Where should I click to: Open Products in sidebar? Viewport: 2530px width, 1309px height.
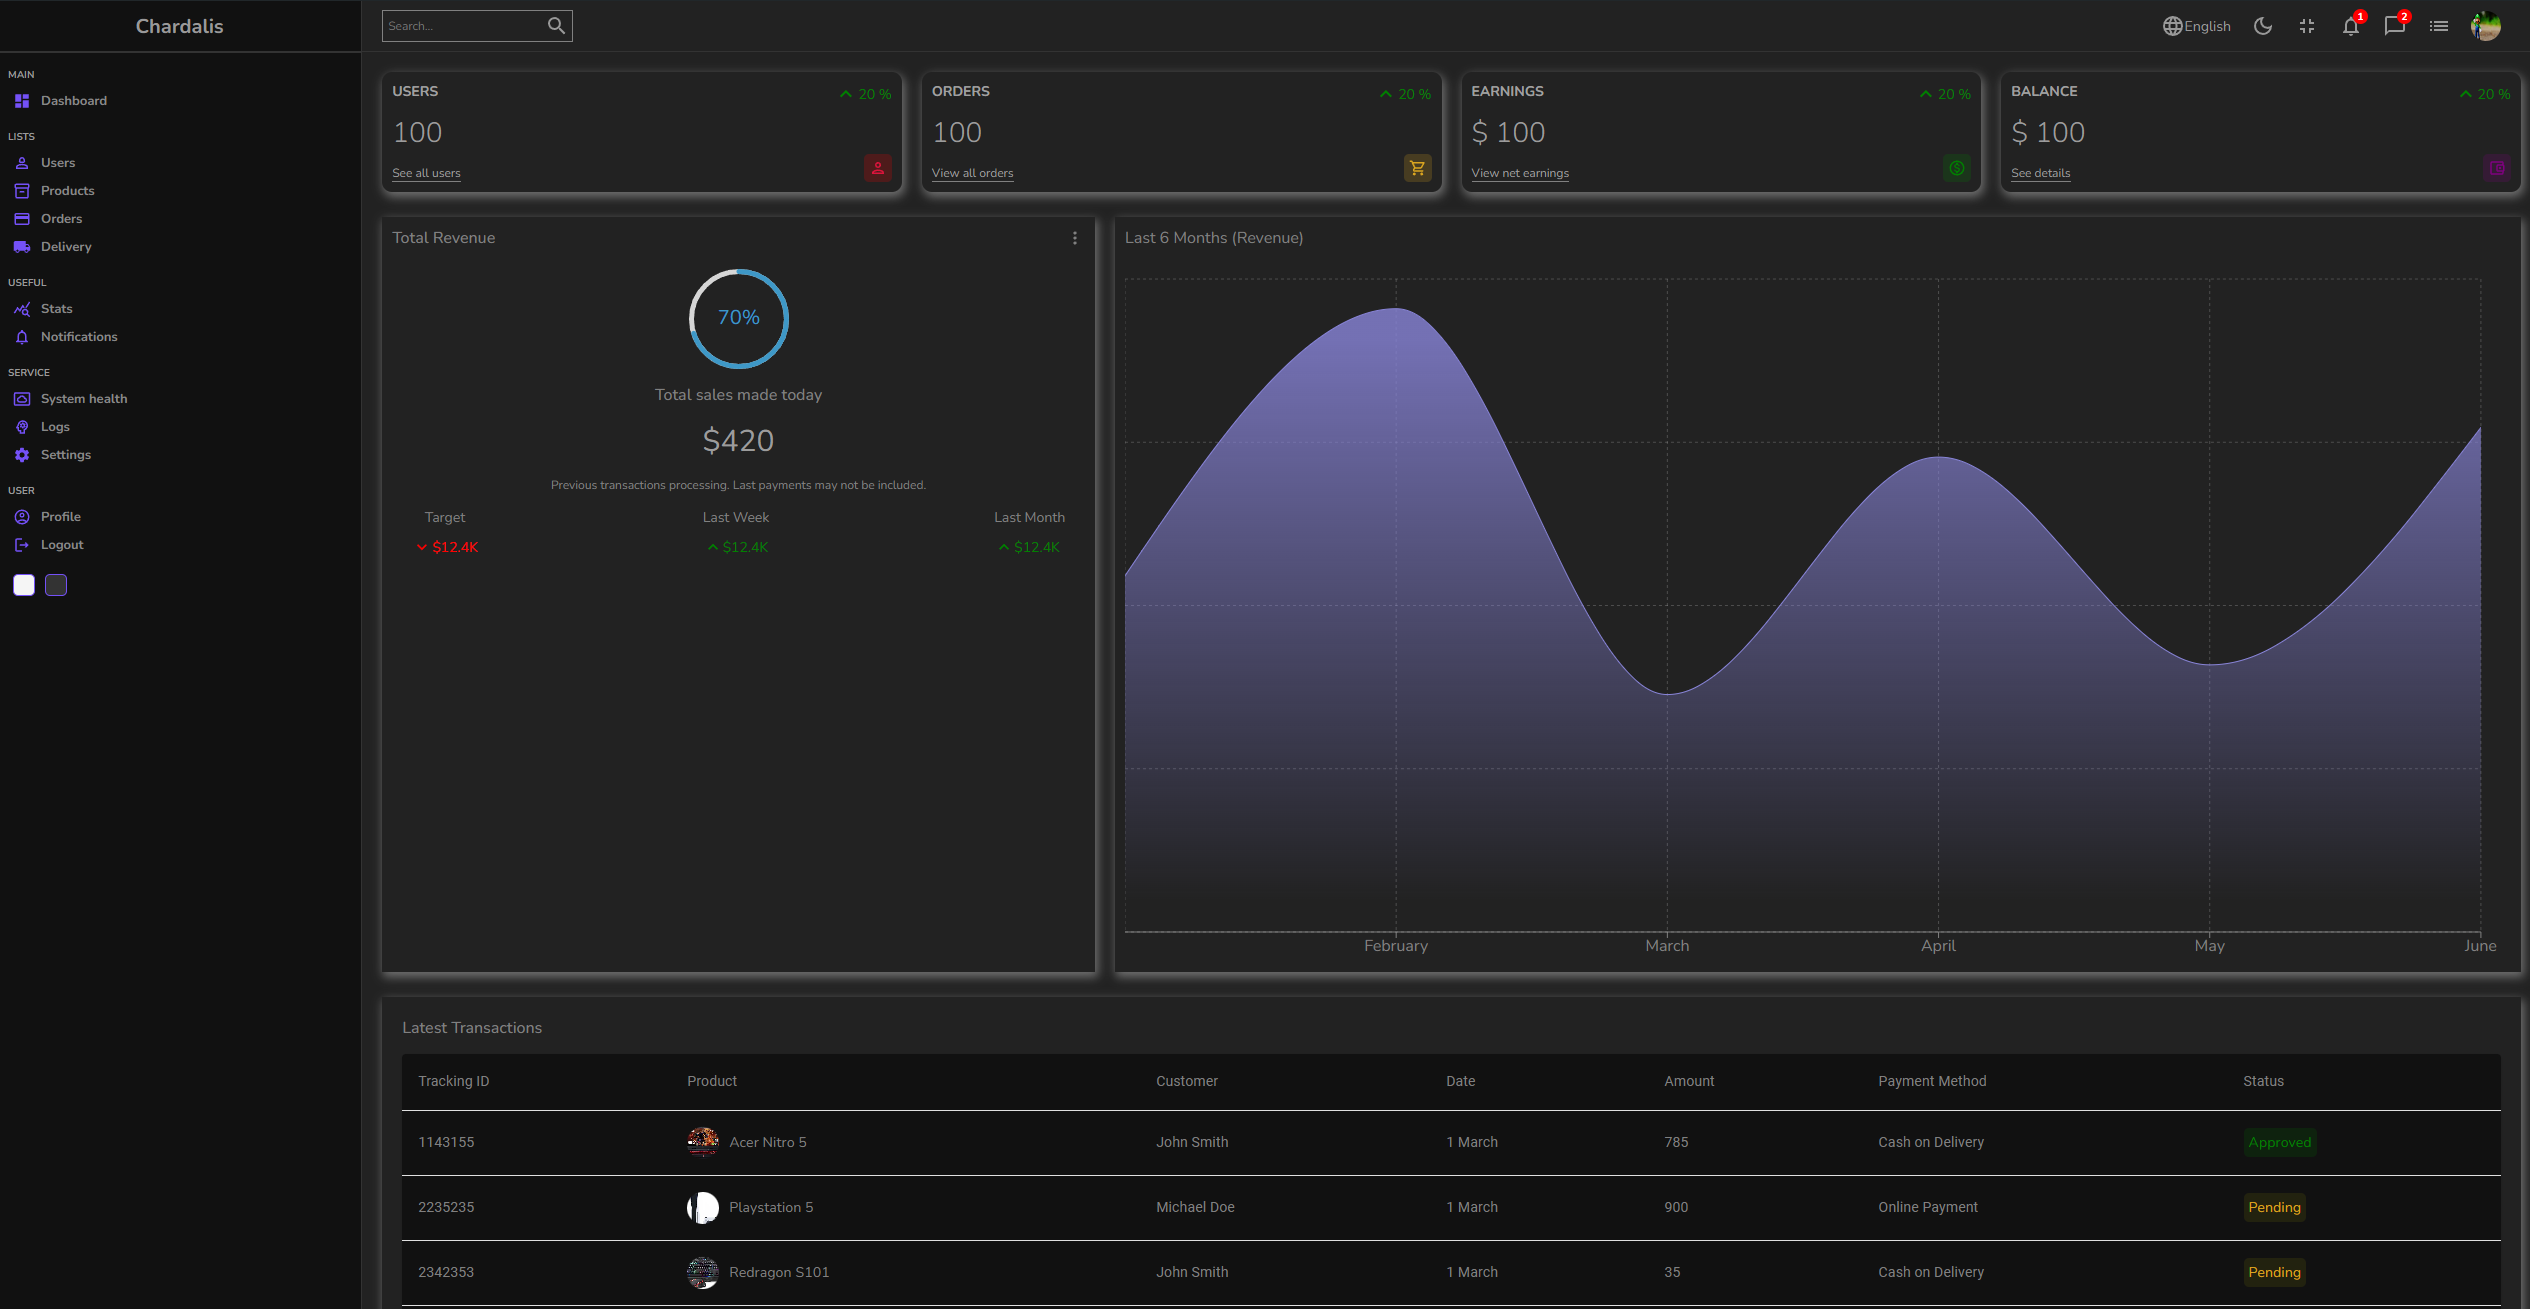pyautogui.click(x=67, y=191)
